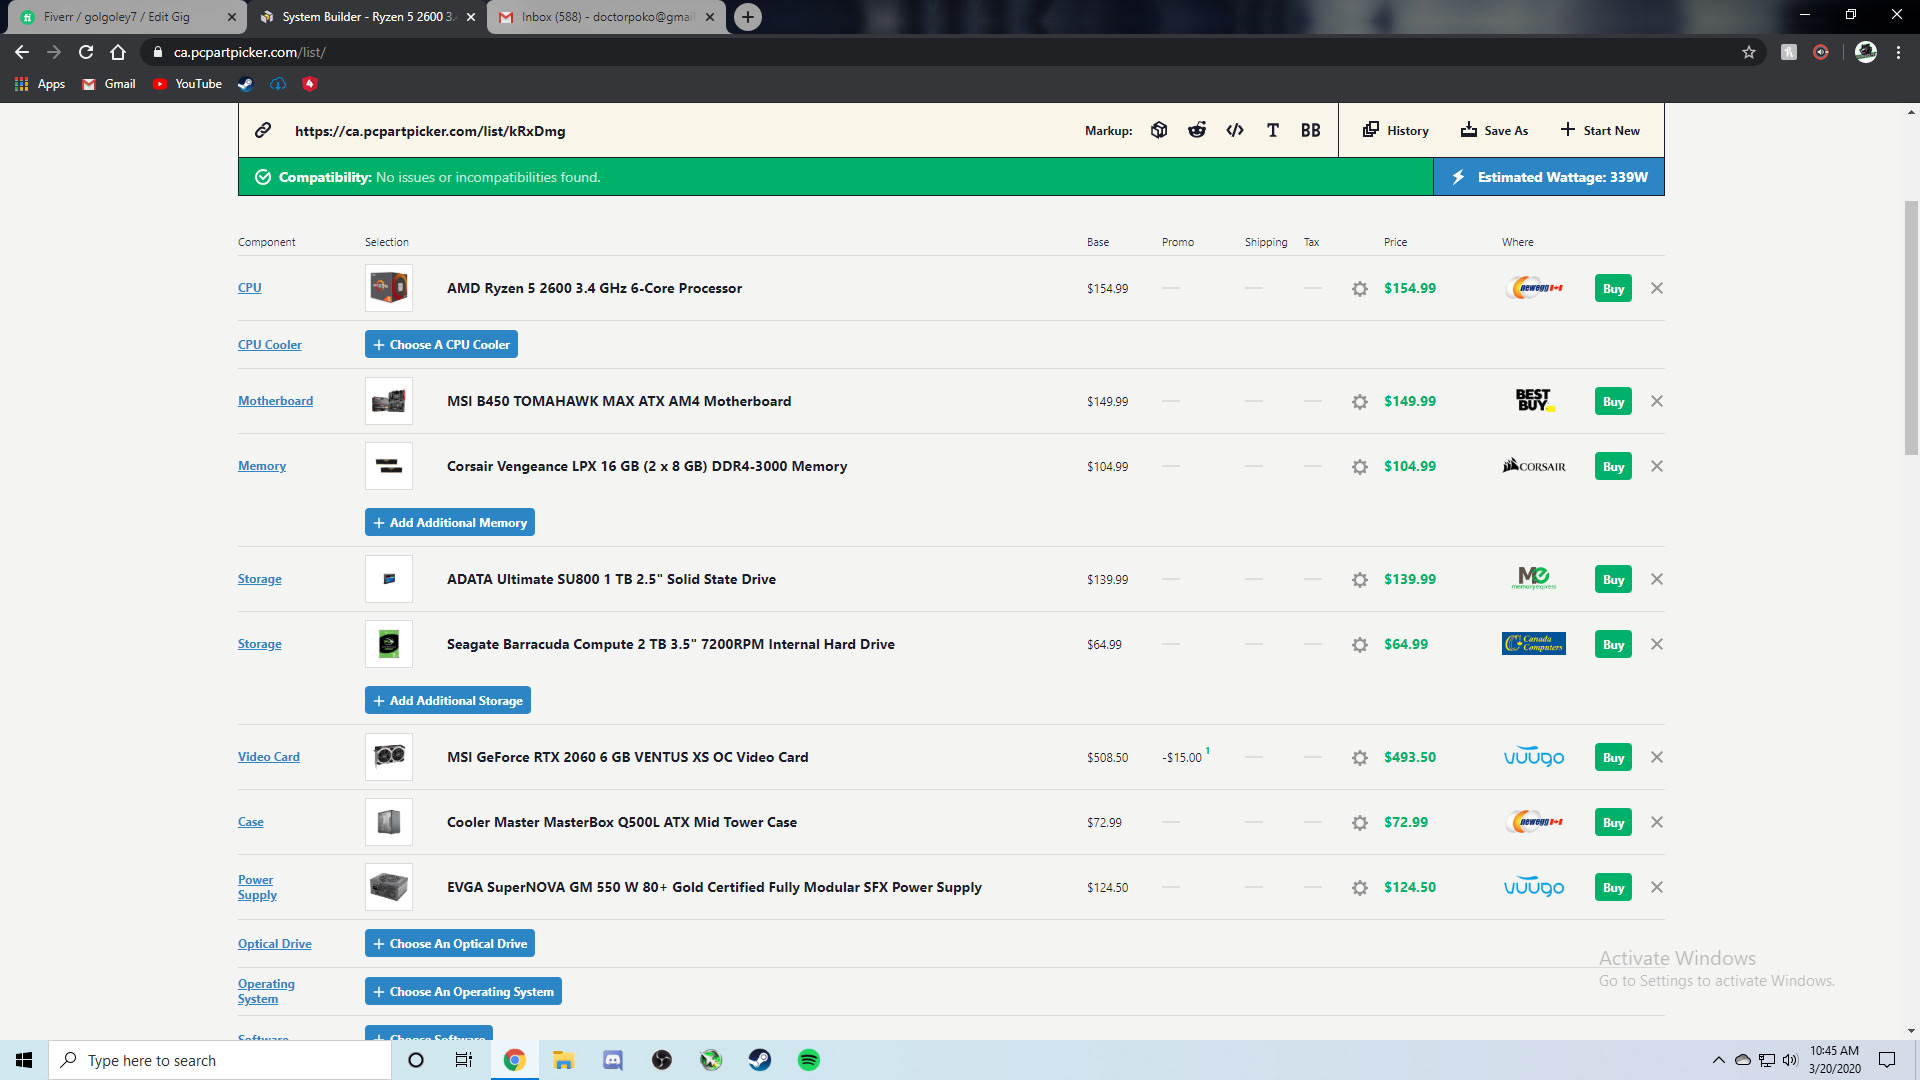Click the permalink chain icon
1920x1080 pixels.
pos(263,130)
